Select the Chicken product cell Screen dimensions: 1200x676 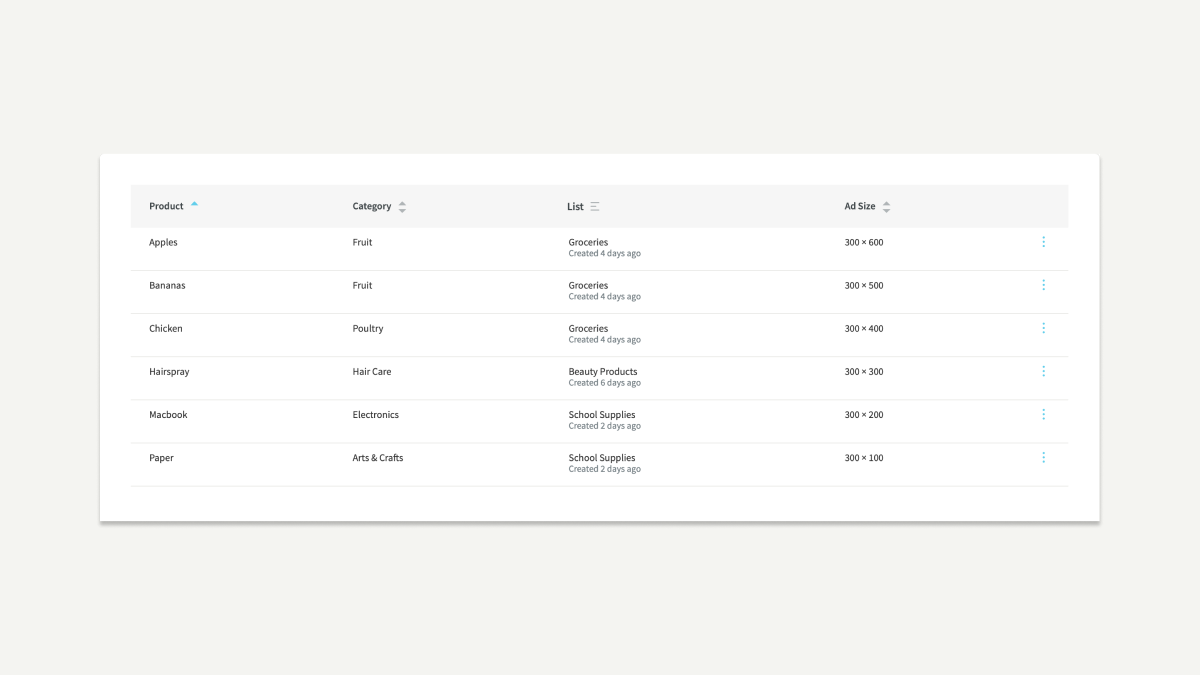(166, 328)
